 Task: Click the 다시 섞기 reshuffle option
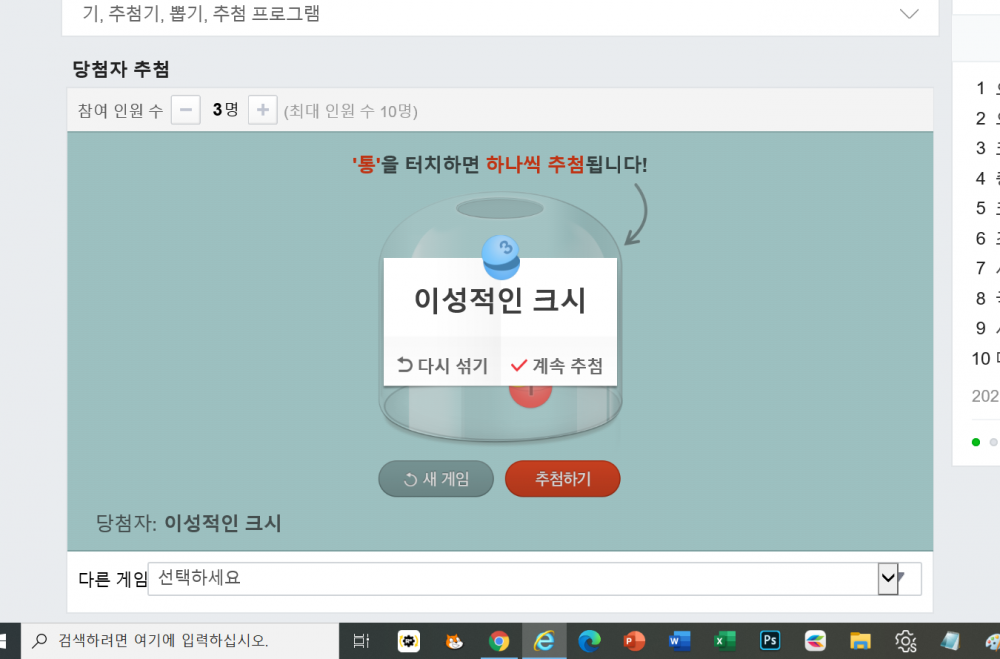[x=442, y=366]
